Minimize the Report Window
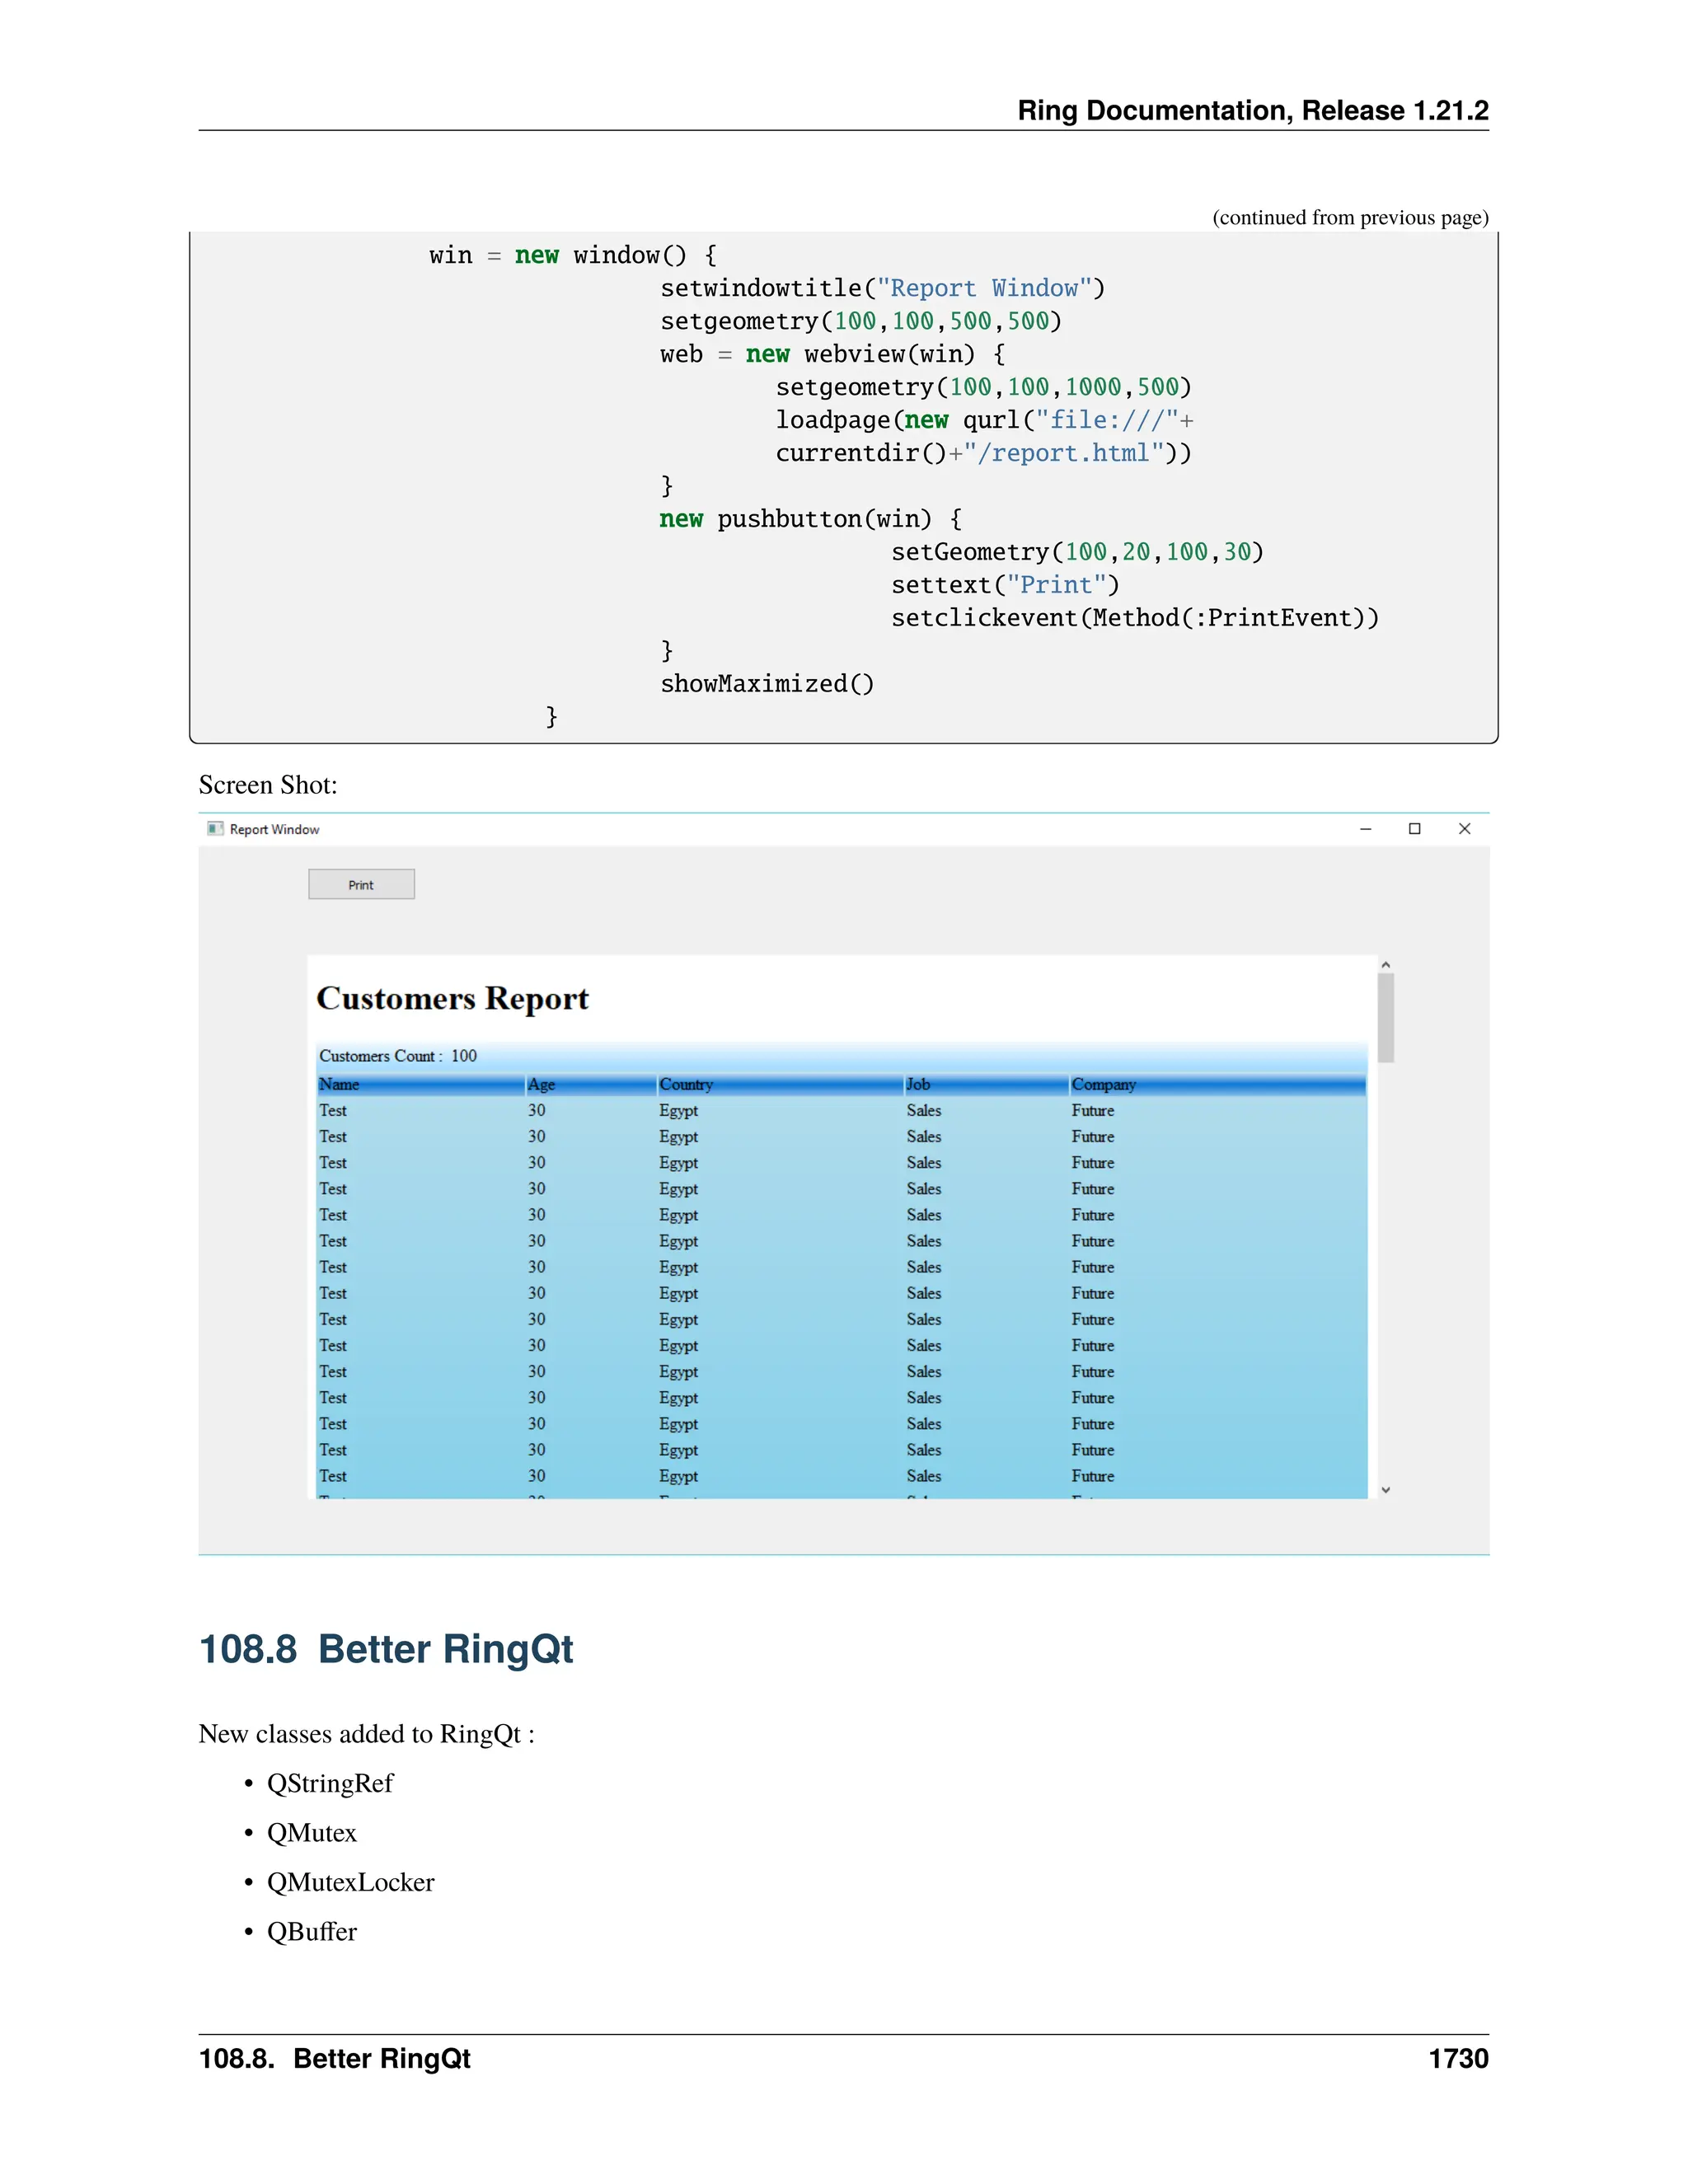 pyautogui.click(x=1365, y=829)
